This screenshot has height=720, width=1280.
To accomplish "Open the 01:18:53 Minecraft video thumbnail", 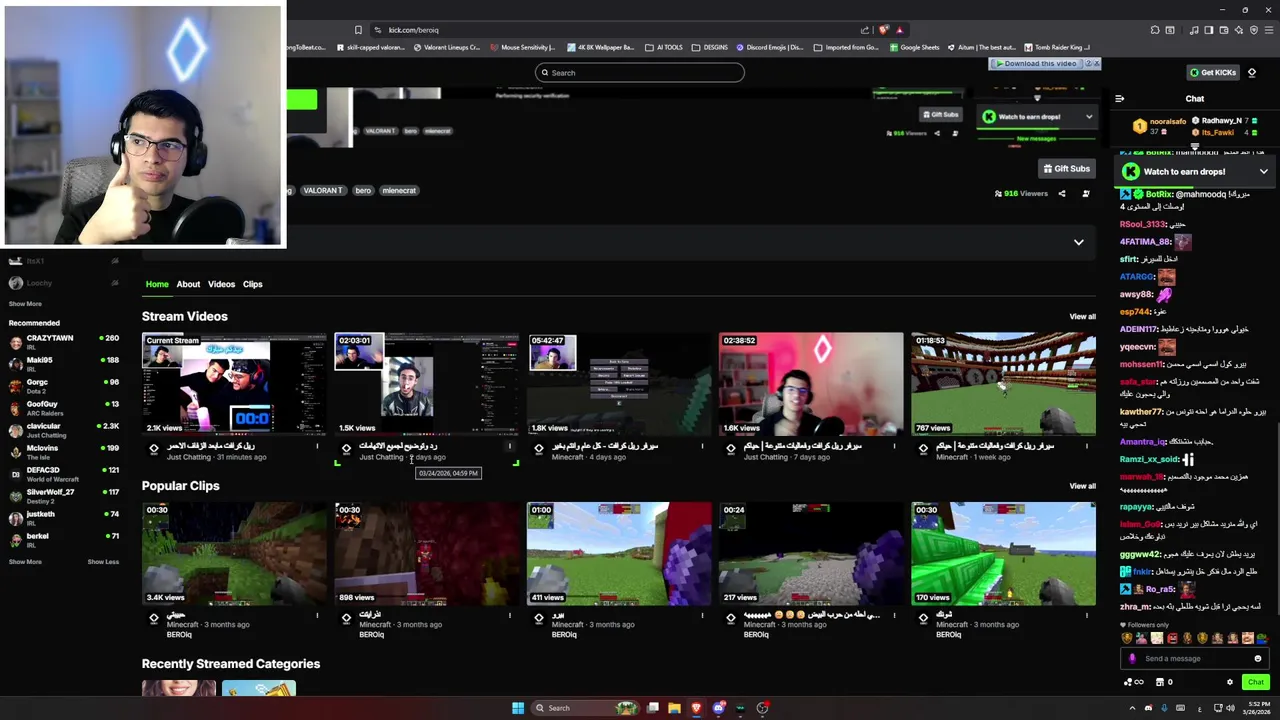I will [x=1003, y=384].
